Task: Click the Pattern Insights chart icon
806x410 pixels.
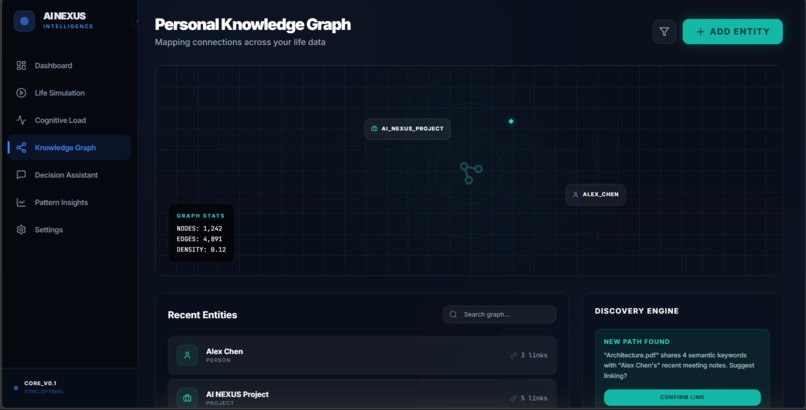Action: 21,202
